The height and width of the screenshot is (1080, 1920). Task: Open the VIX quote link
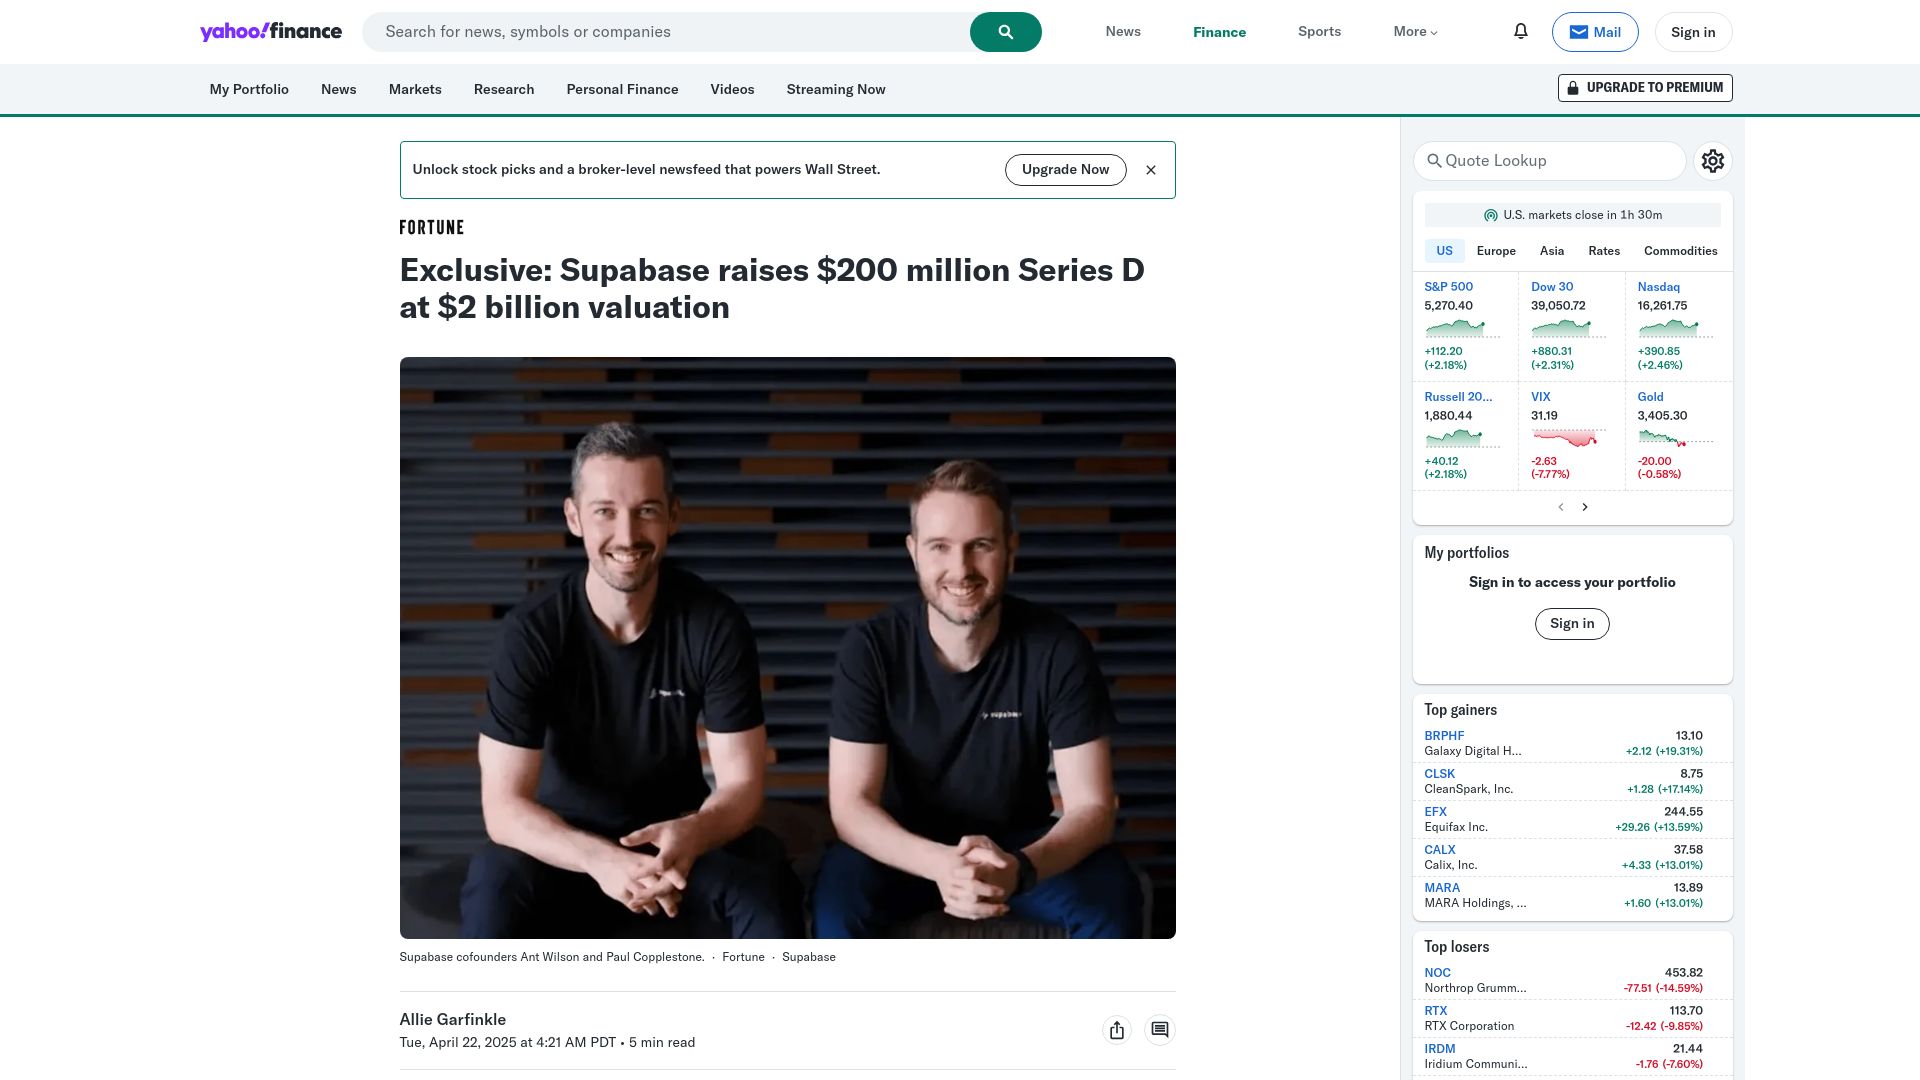1540,397
